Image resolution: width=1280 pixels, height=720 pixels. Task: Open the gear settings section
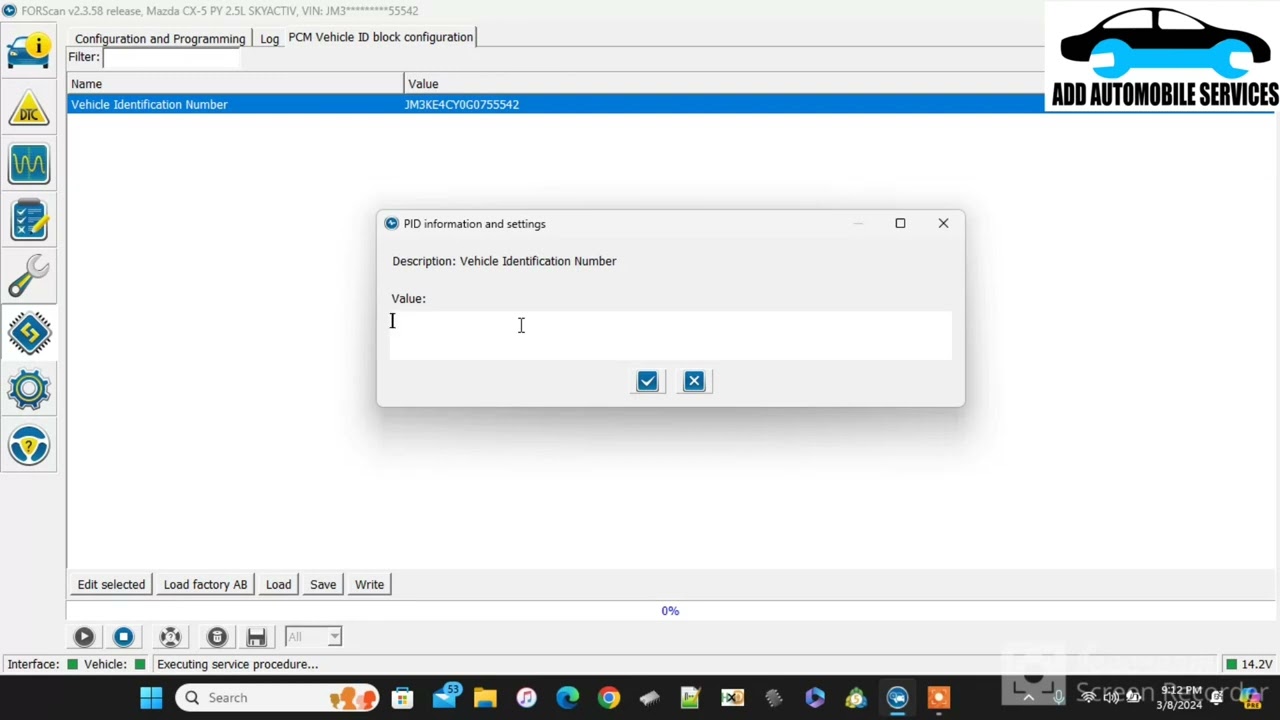click(x=29, y=389)
